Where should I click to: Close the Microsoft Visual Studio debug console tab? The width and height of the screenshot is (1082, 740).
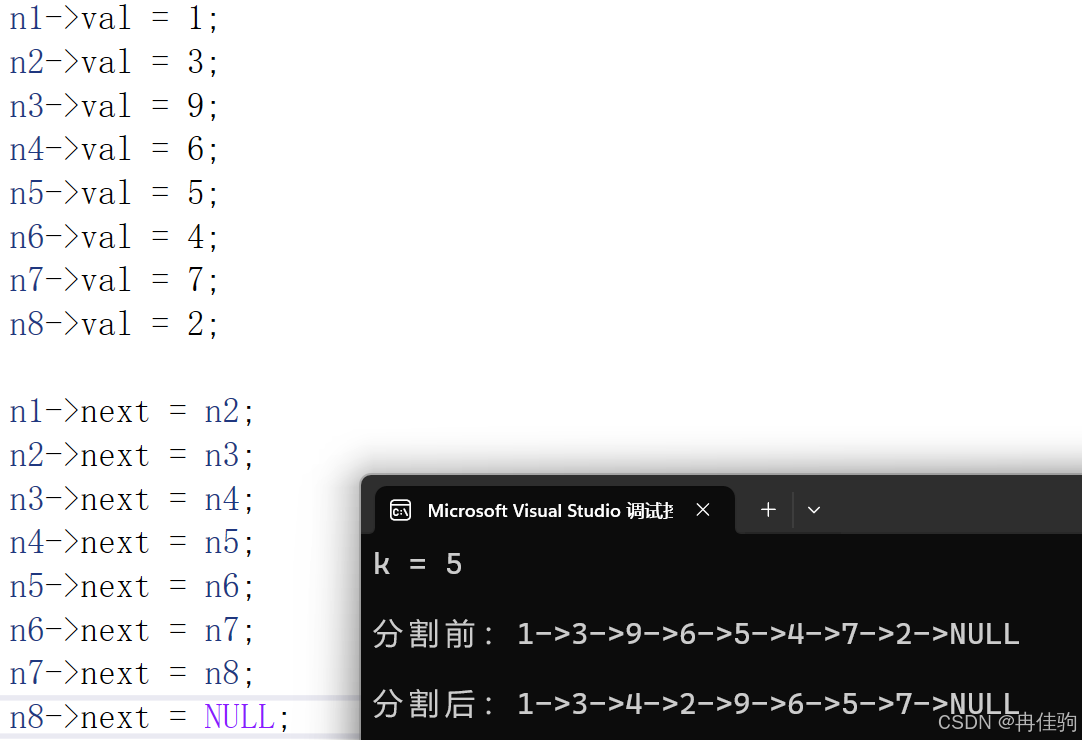pyautogui.click(x=703, y=510)
